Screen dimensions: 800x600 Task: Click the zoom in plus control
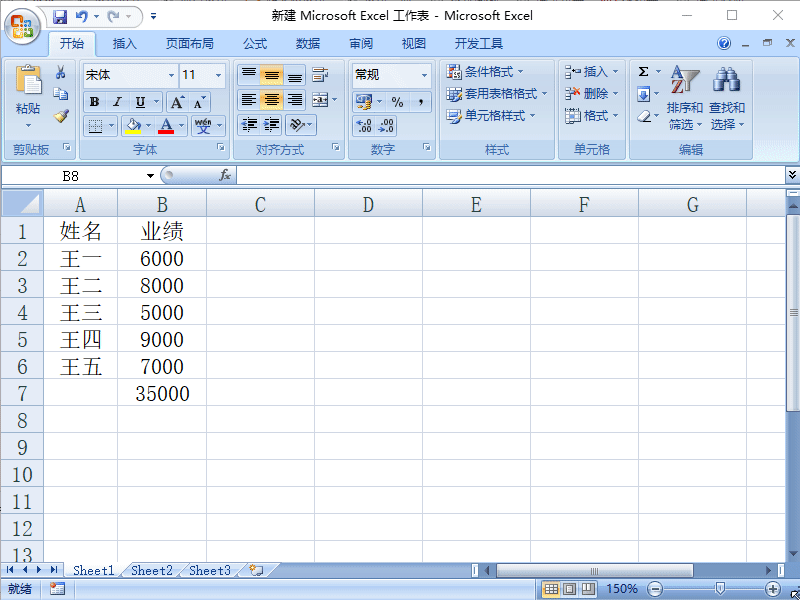click(x=774, y=589)
